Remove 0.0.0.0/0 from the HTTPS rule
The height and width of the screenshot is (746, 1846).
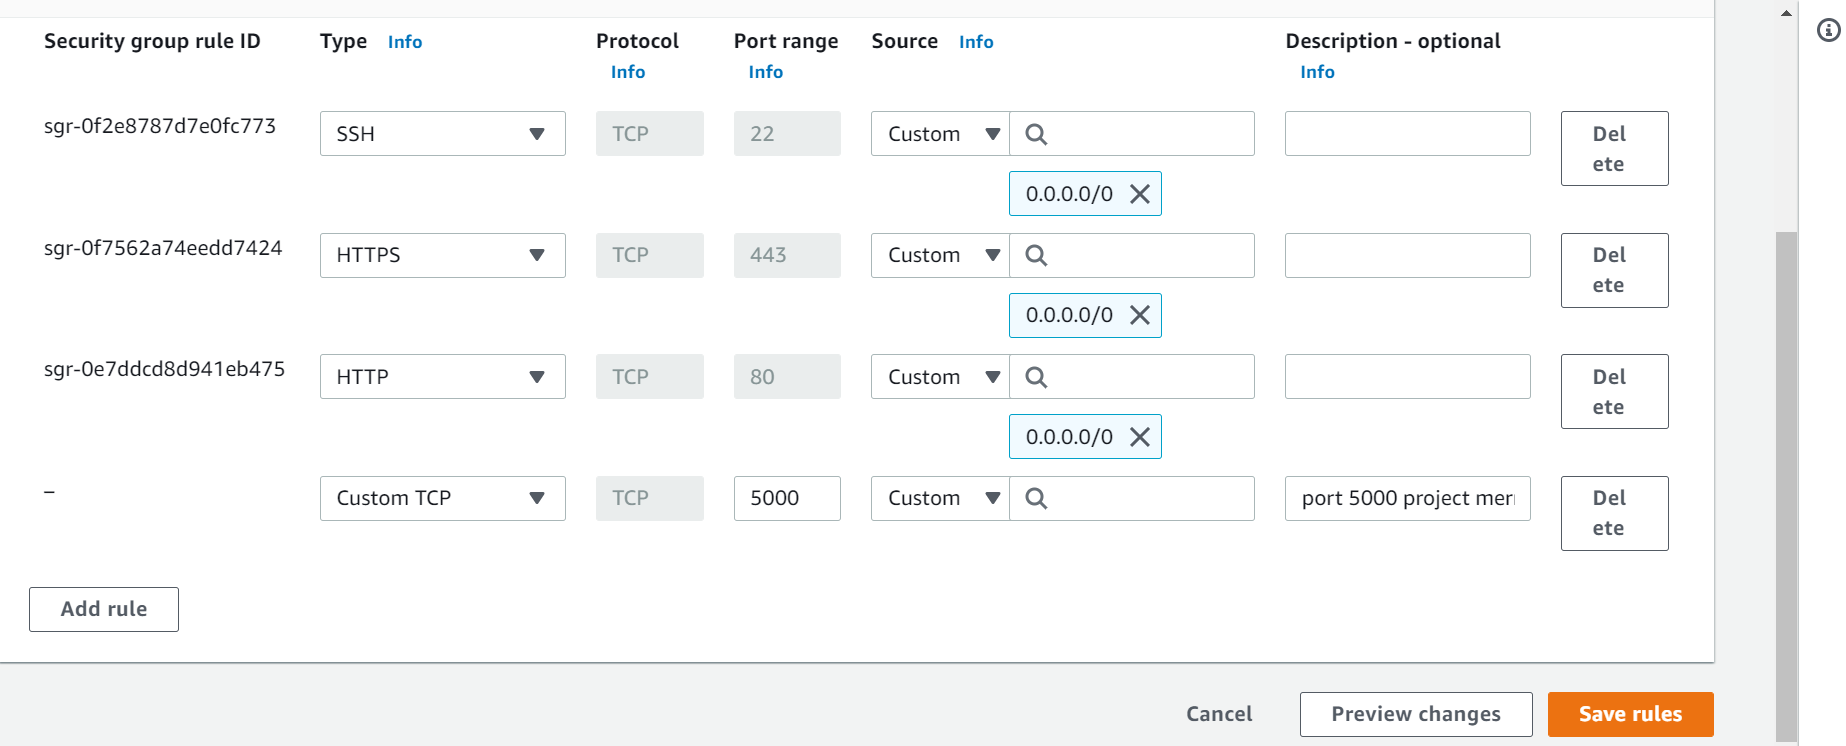(1139, 315)
